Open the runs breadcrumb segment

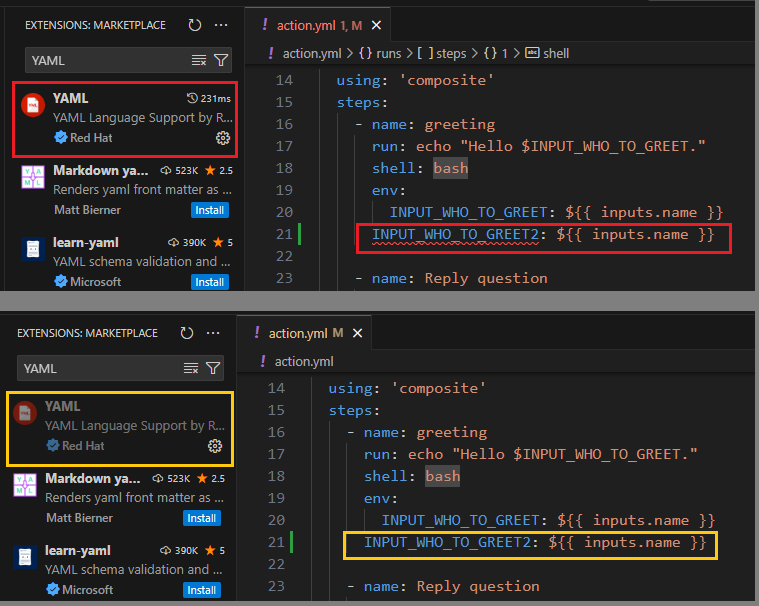[x=380, y=53]
